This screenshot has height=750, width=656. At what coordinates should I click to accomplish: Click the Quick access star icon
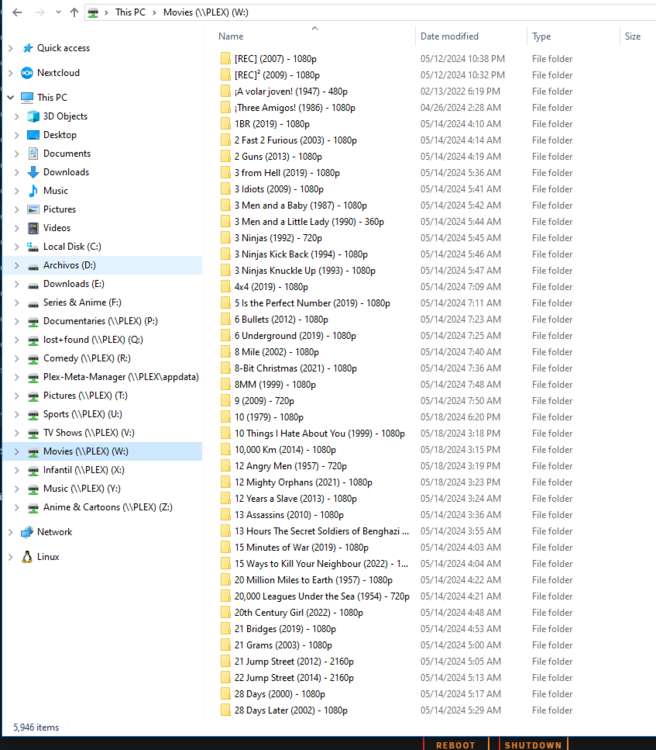pyautogui.click(x=28, y=48)
